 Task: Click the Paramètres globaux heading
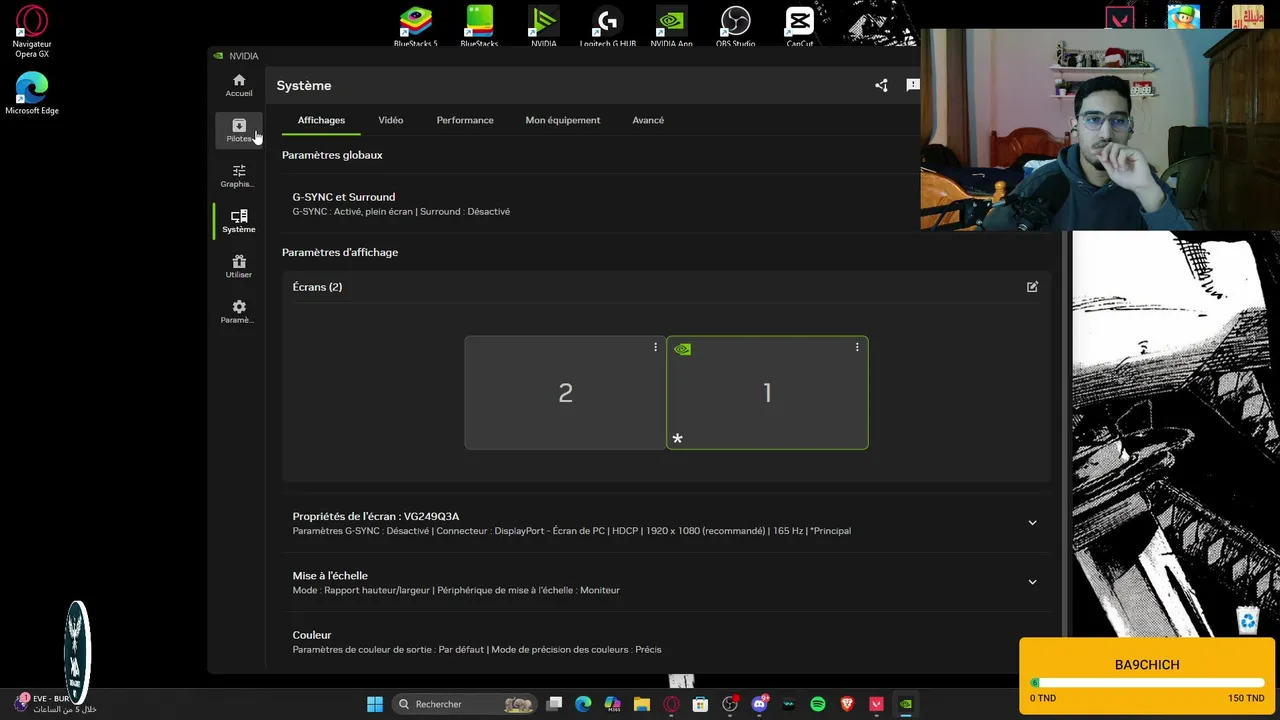[x=332, y=155]
